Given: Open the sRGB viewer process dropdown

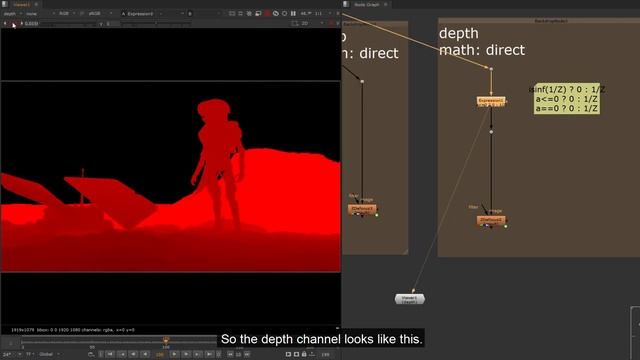Looking at the screenshot, I should (x=100, y=13).
